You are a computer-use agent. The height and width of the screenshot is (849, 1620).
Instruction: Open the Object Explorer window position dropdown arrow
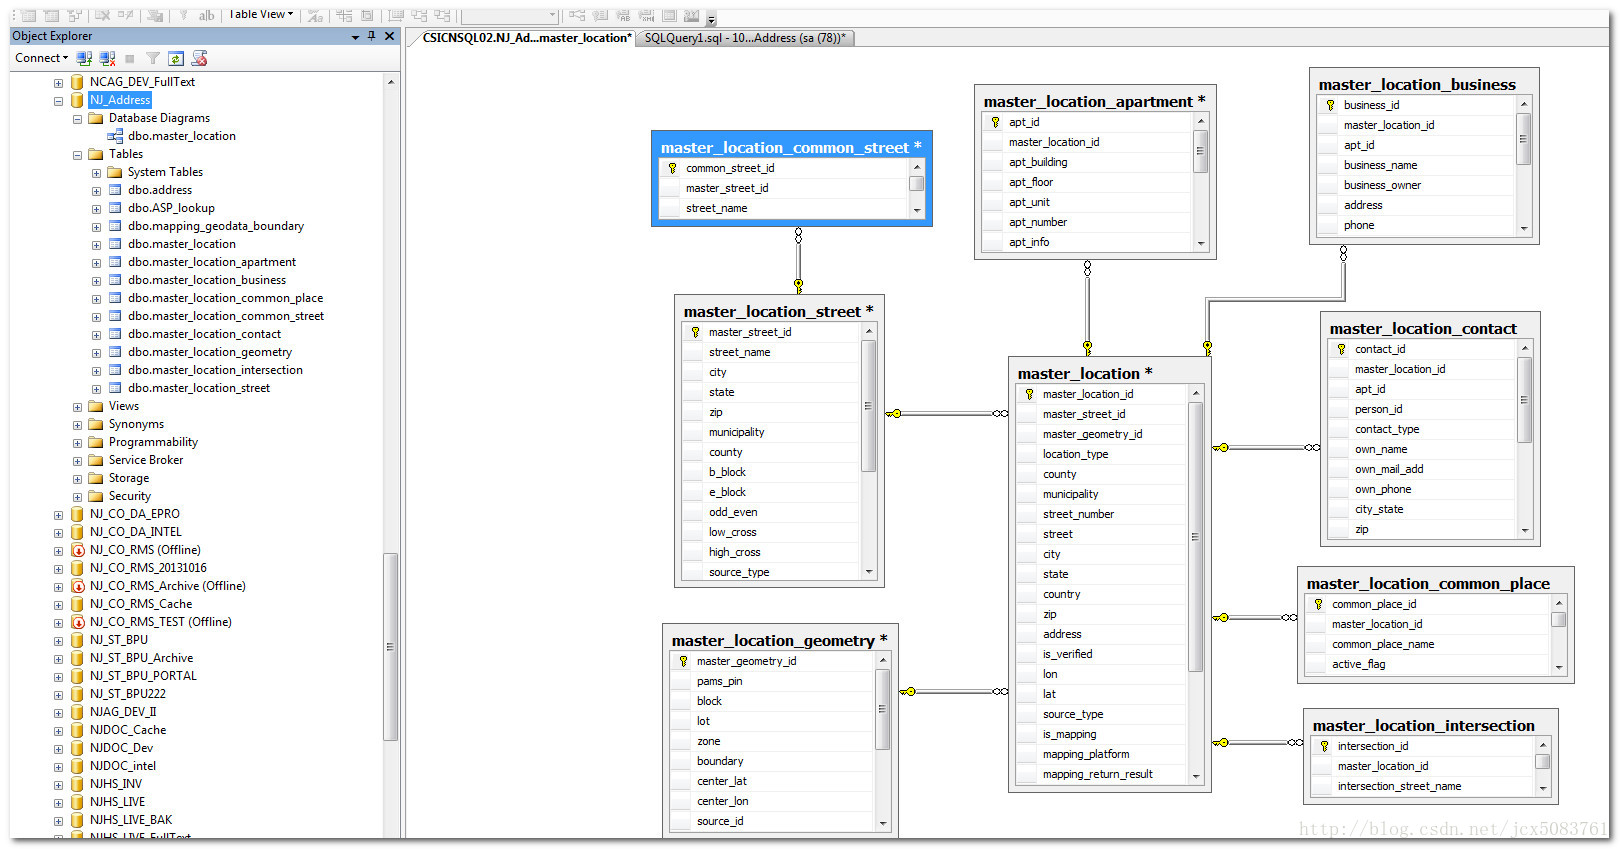click(x=355, y=37)
